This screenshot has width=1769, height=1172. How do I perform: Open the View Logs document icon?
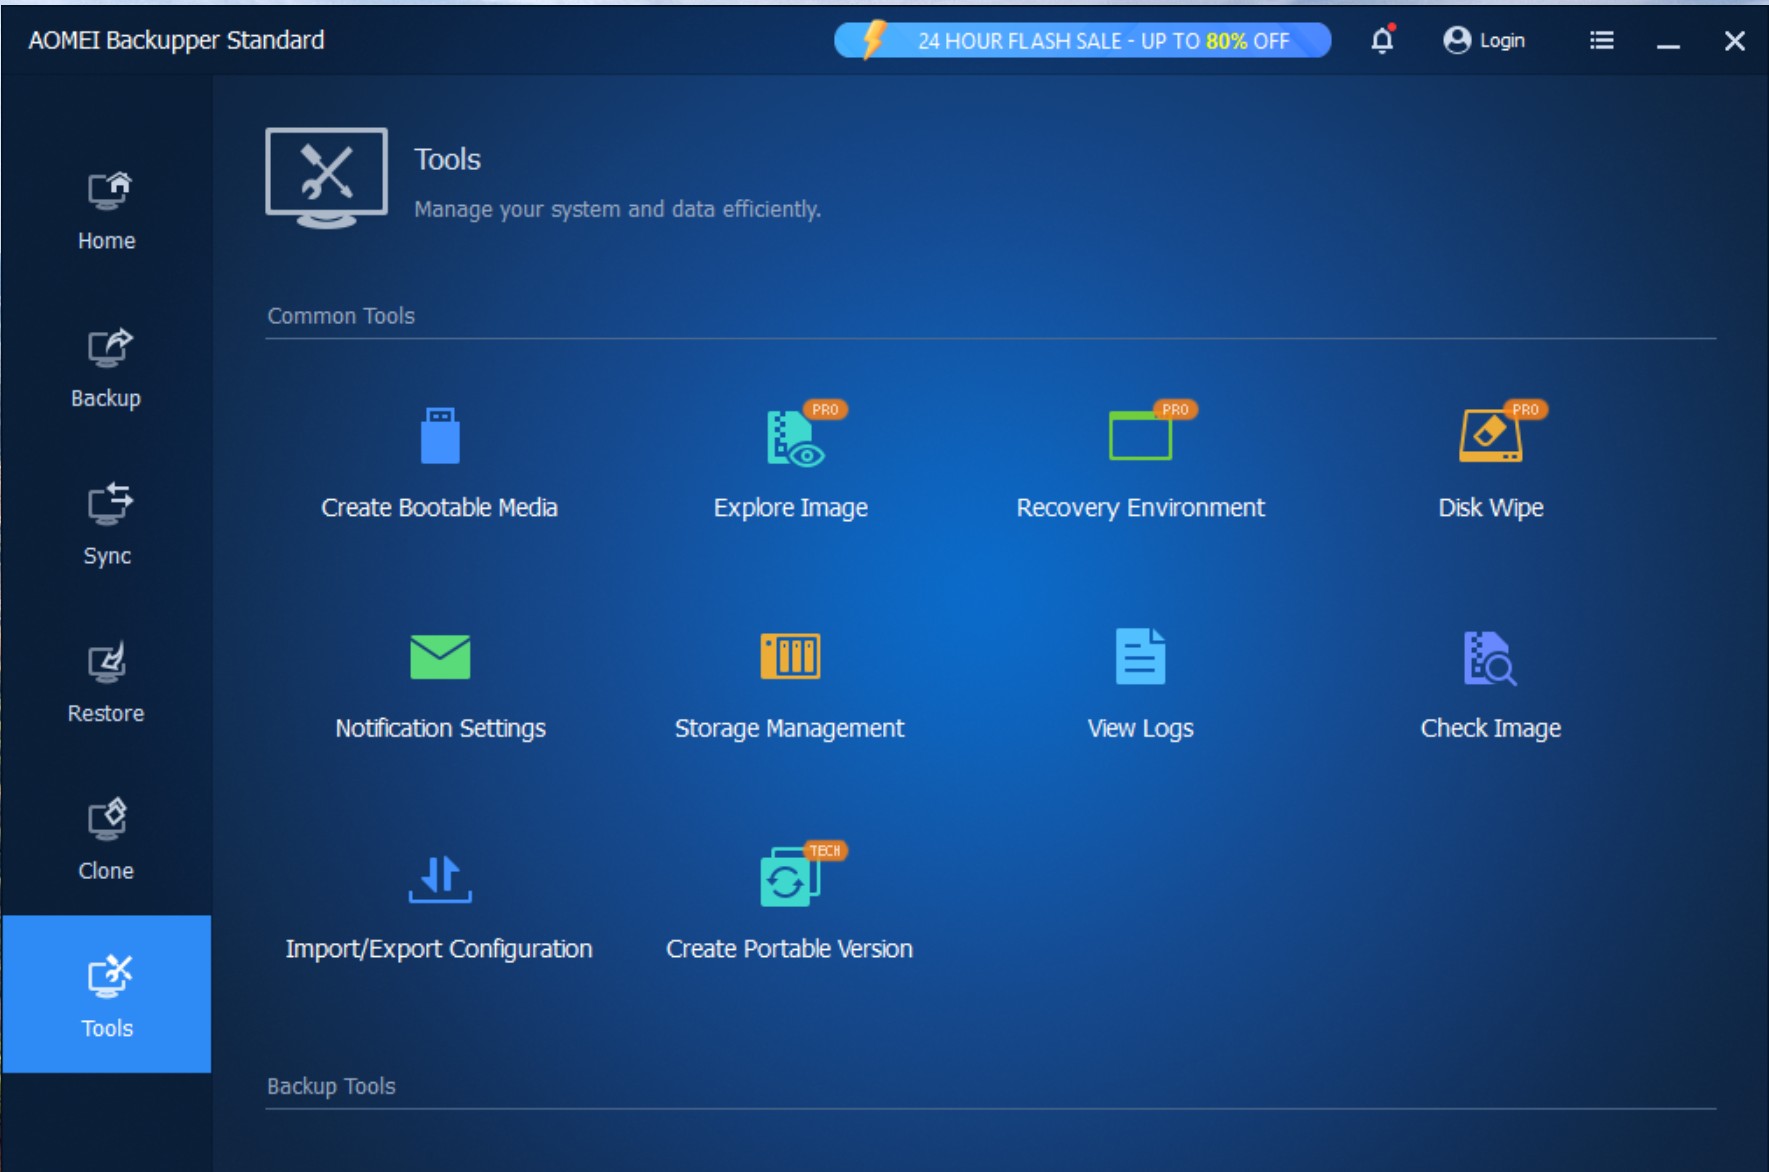(x=1140, y=656)
